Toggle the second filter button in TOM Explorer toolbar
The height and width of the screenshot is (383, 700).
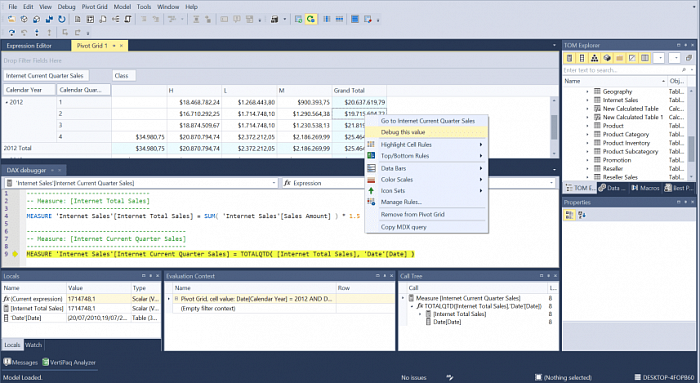click(x=582, y=58)
